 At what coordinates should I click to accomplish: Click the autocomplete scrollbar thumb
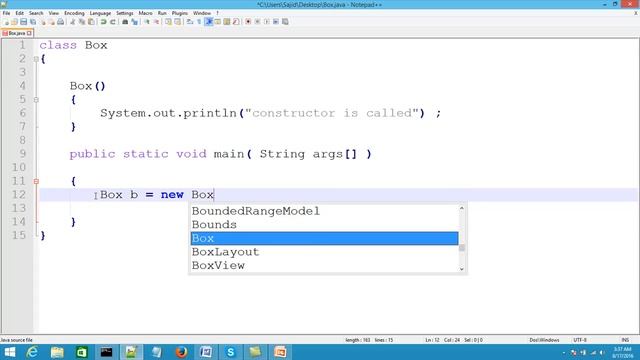click(462, 248)
